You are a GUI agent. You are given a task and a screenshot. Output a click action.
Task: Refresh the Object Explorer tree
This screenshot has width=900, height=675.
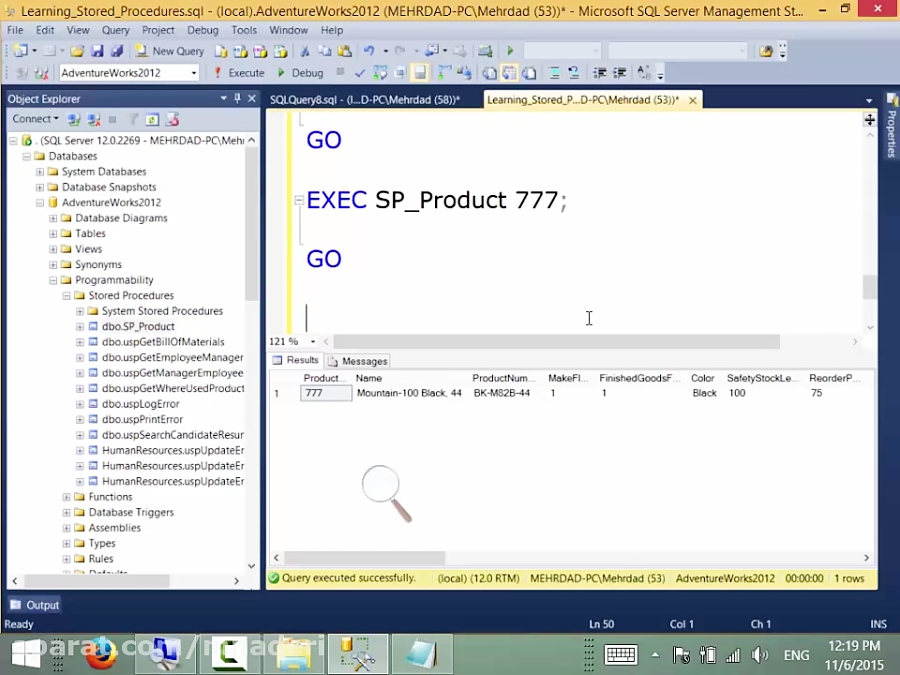tap(151, 119)
